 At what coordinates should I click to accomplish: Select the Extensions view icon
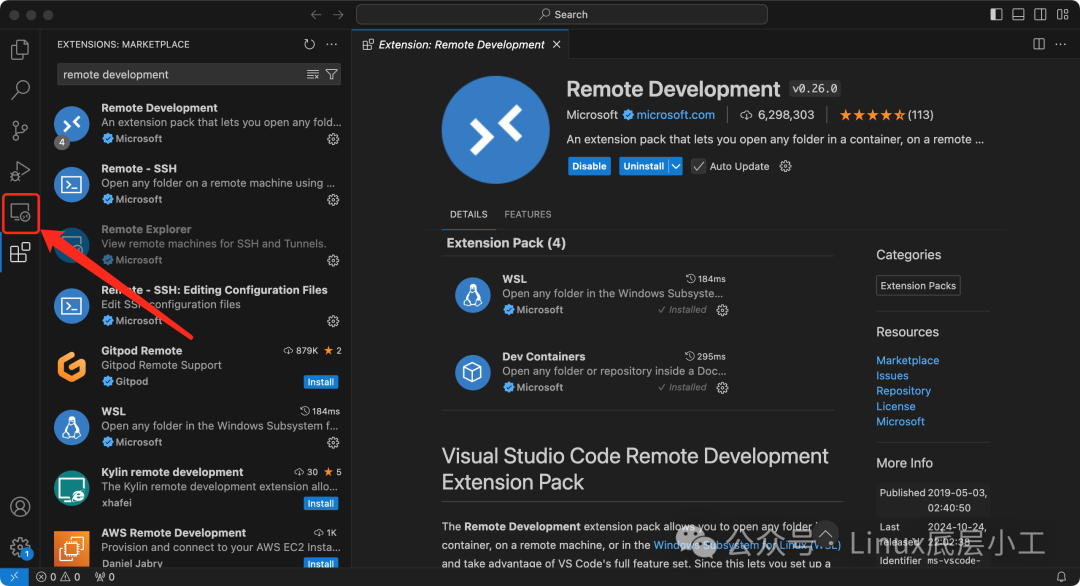(x=20, y=253)
